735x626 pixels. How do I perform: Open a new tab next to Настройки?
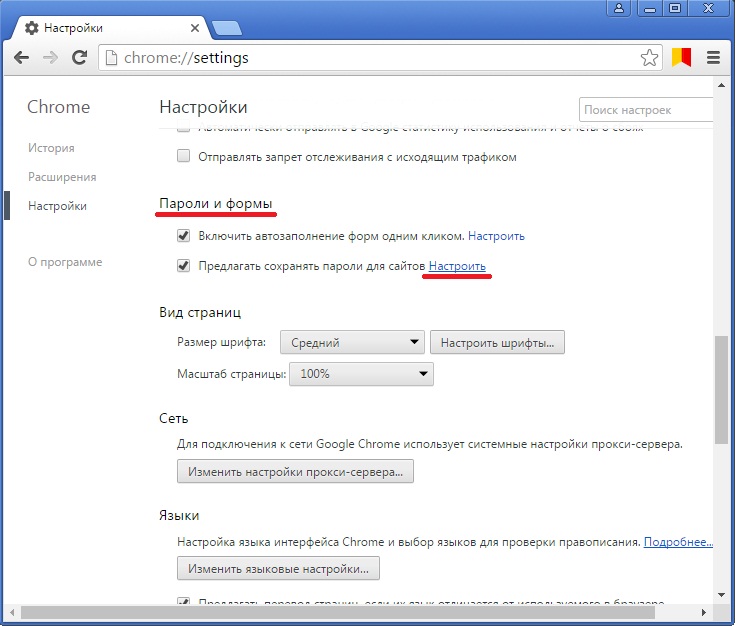click(227, 28)
